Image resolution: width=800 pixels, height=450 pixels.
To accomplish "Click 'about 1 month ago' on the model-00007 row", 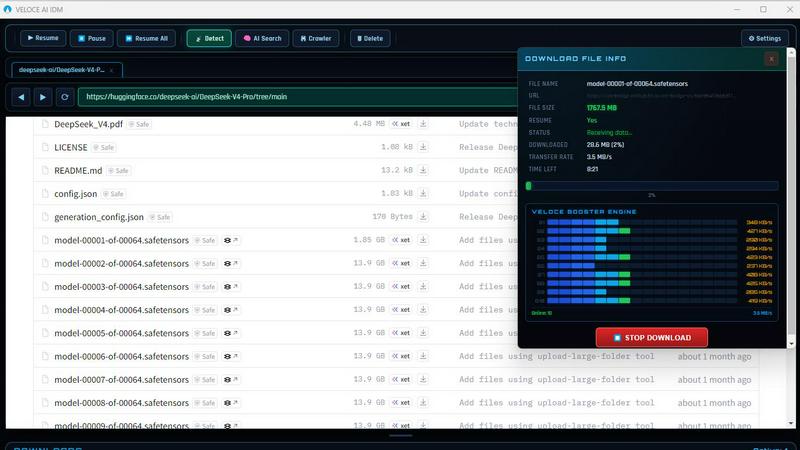I will click(714, 380).
